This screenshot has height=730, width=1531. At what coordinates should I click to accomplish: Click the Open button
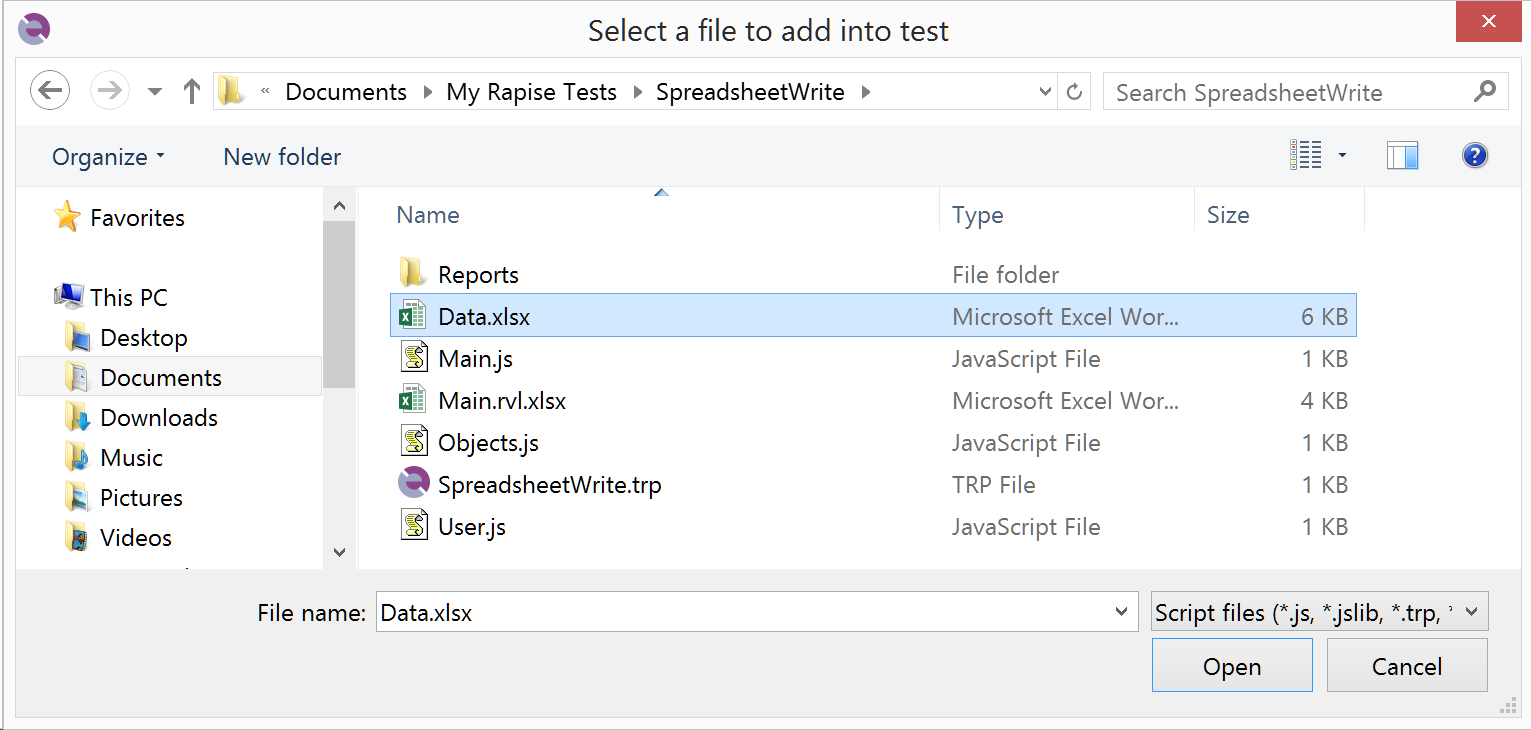pyautogui.click(x=1231, y=666)
